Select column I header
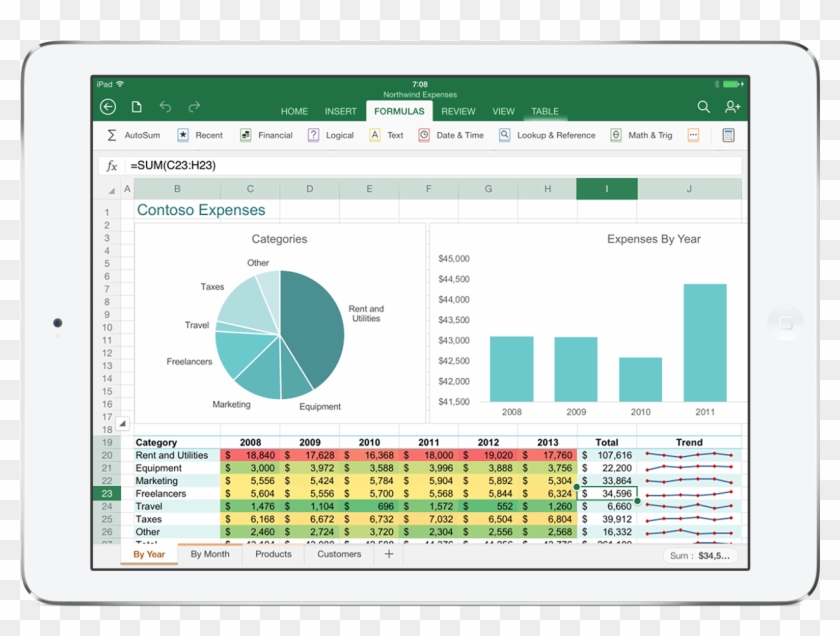This screenshot has height=636, width=840. pyautogui.click(x=607, y=189)
